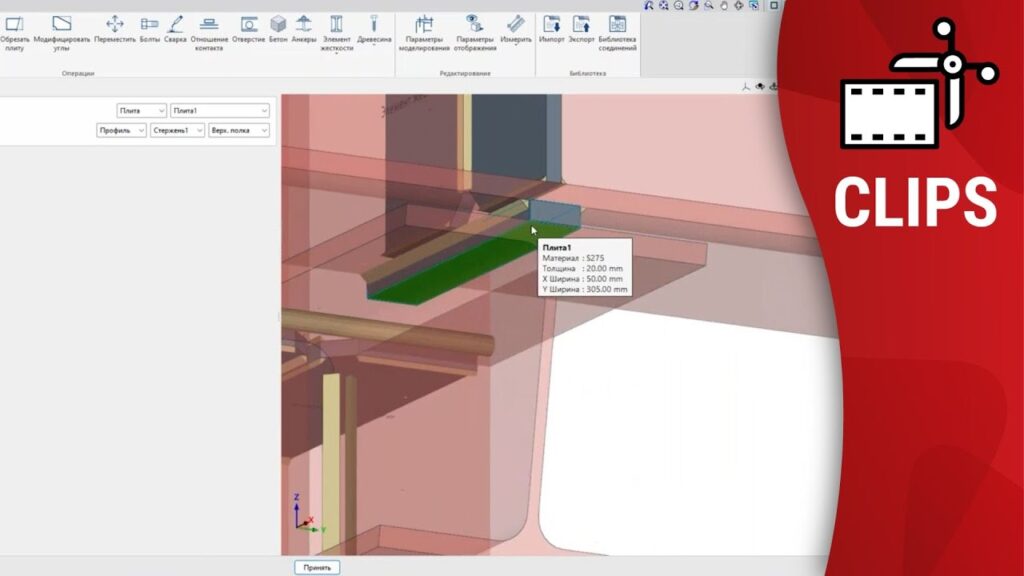Select the Анкеры (anchors) tool
Image resolution: width=1024 pixels, height=576 pixels.
(304, 30)
